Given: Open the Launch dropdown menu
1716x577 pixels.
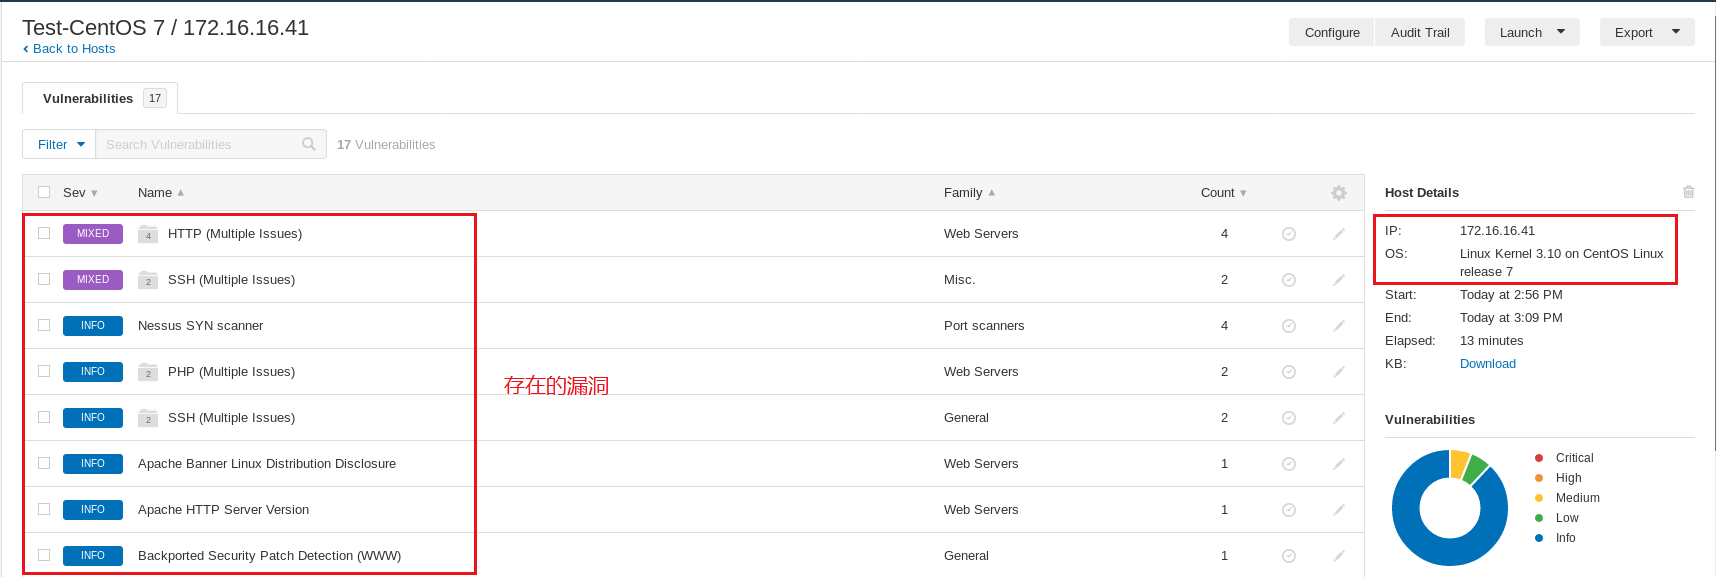Looking at the screenshot, I should click(1532, 32).
